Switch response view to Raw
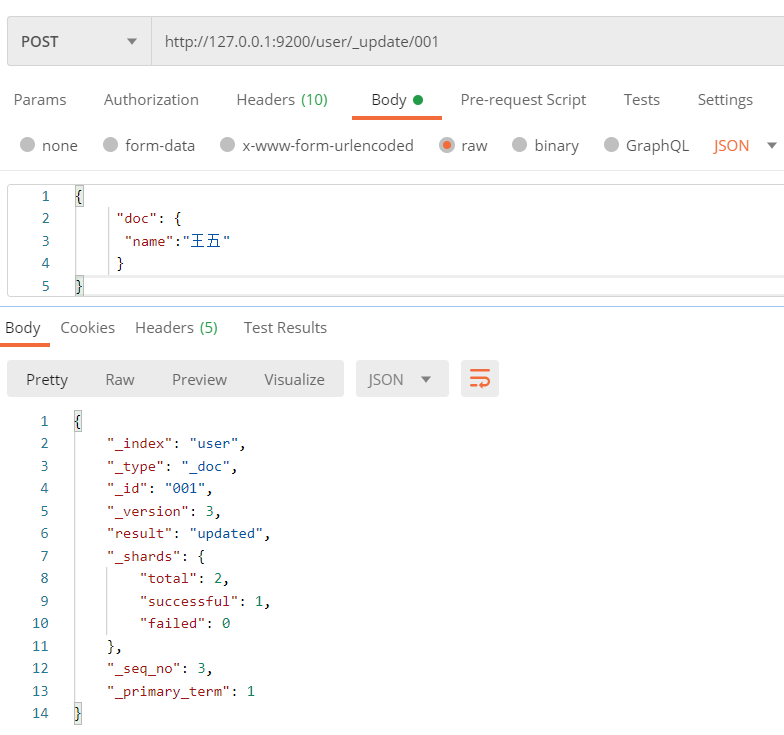Screen dimensions: 784x735 click(x=120, y=380)
